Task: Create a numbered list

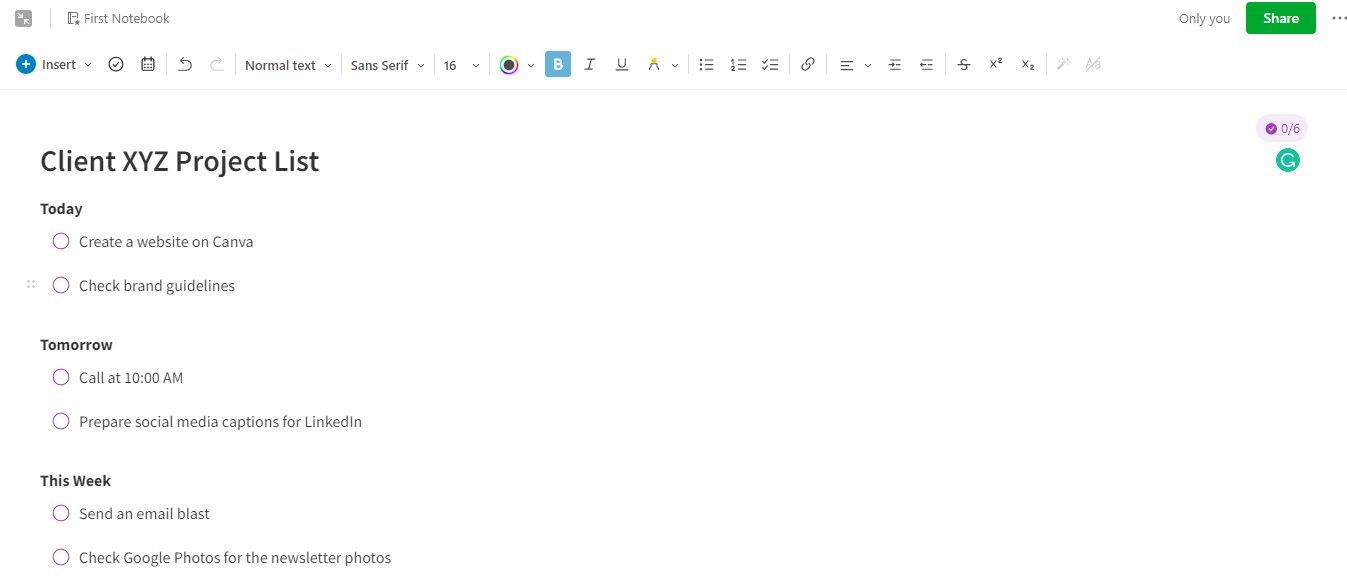Action: [x=738, y=64]
